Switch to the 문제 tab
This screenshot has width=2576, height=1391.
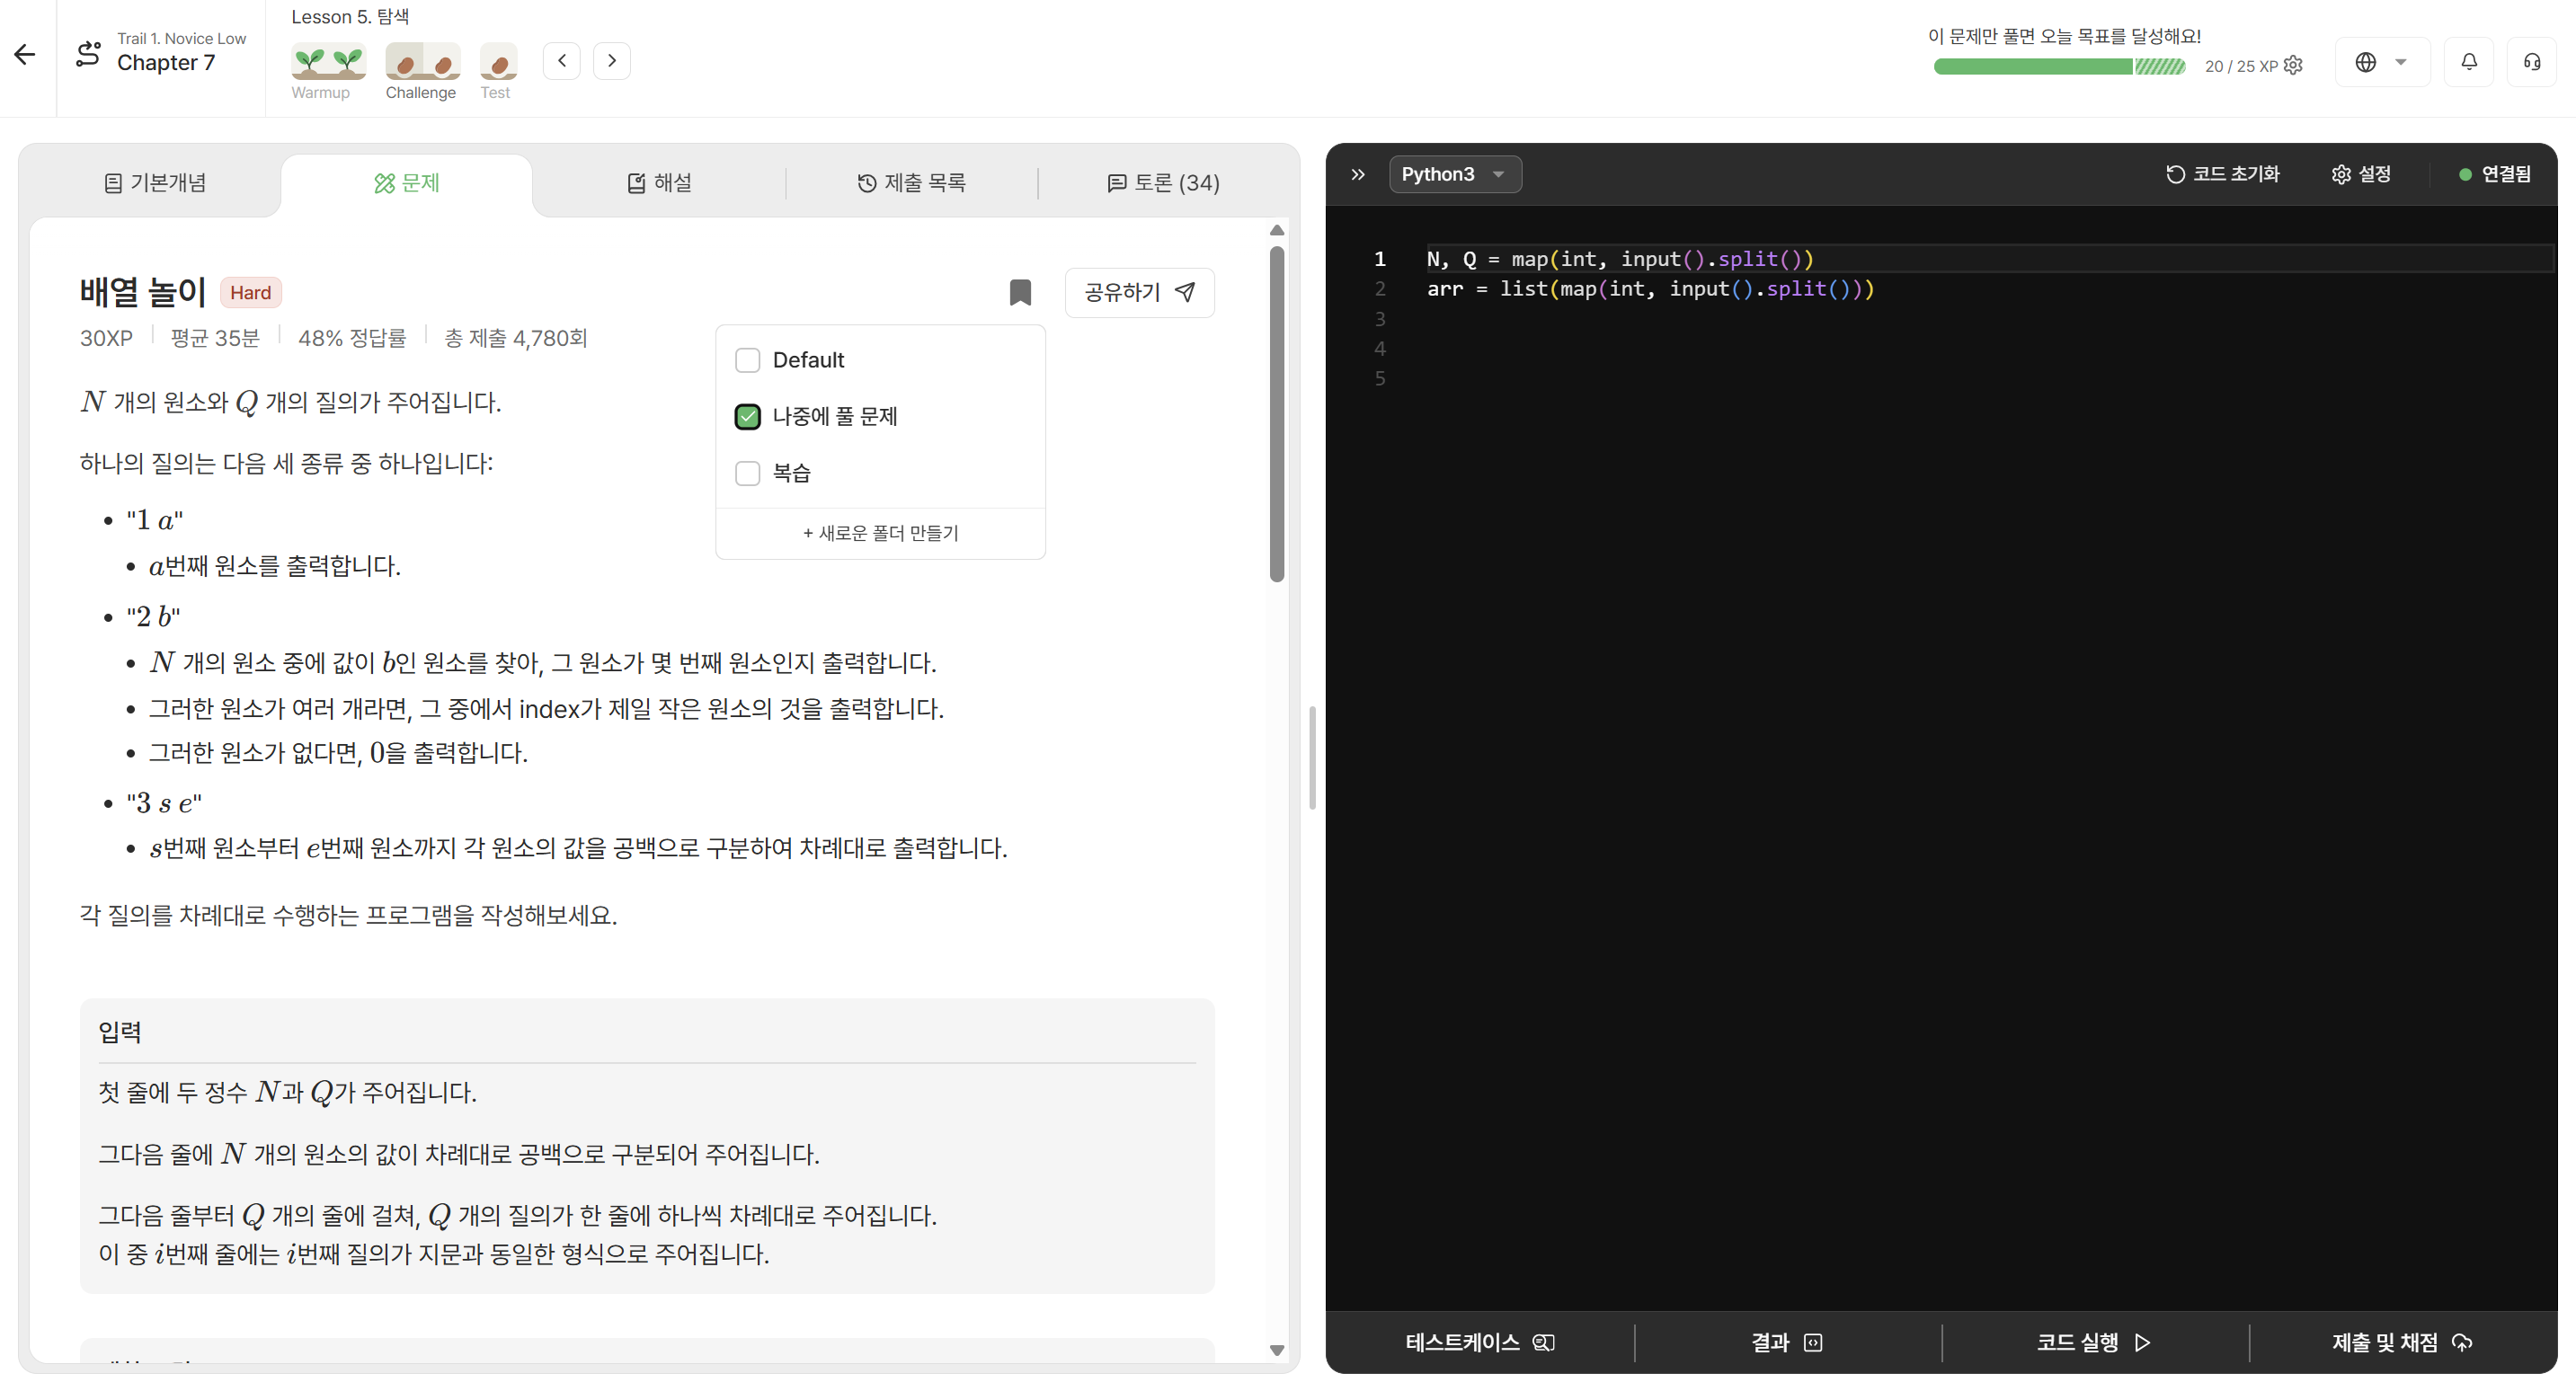point(407,183)
